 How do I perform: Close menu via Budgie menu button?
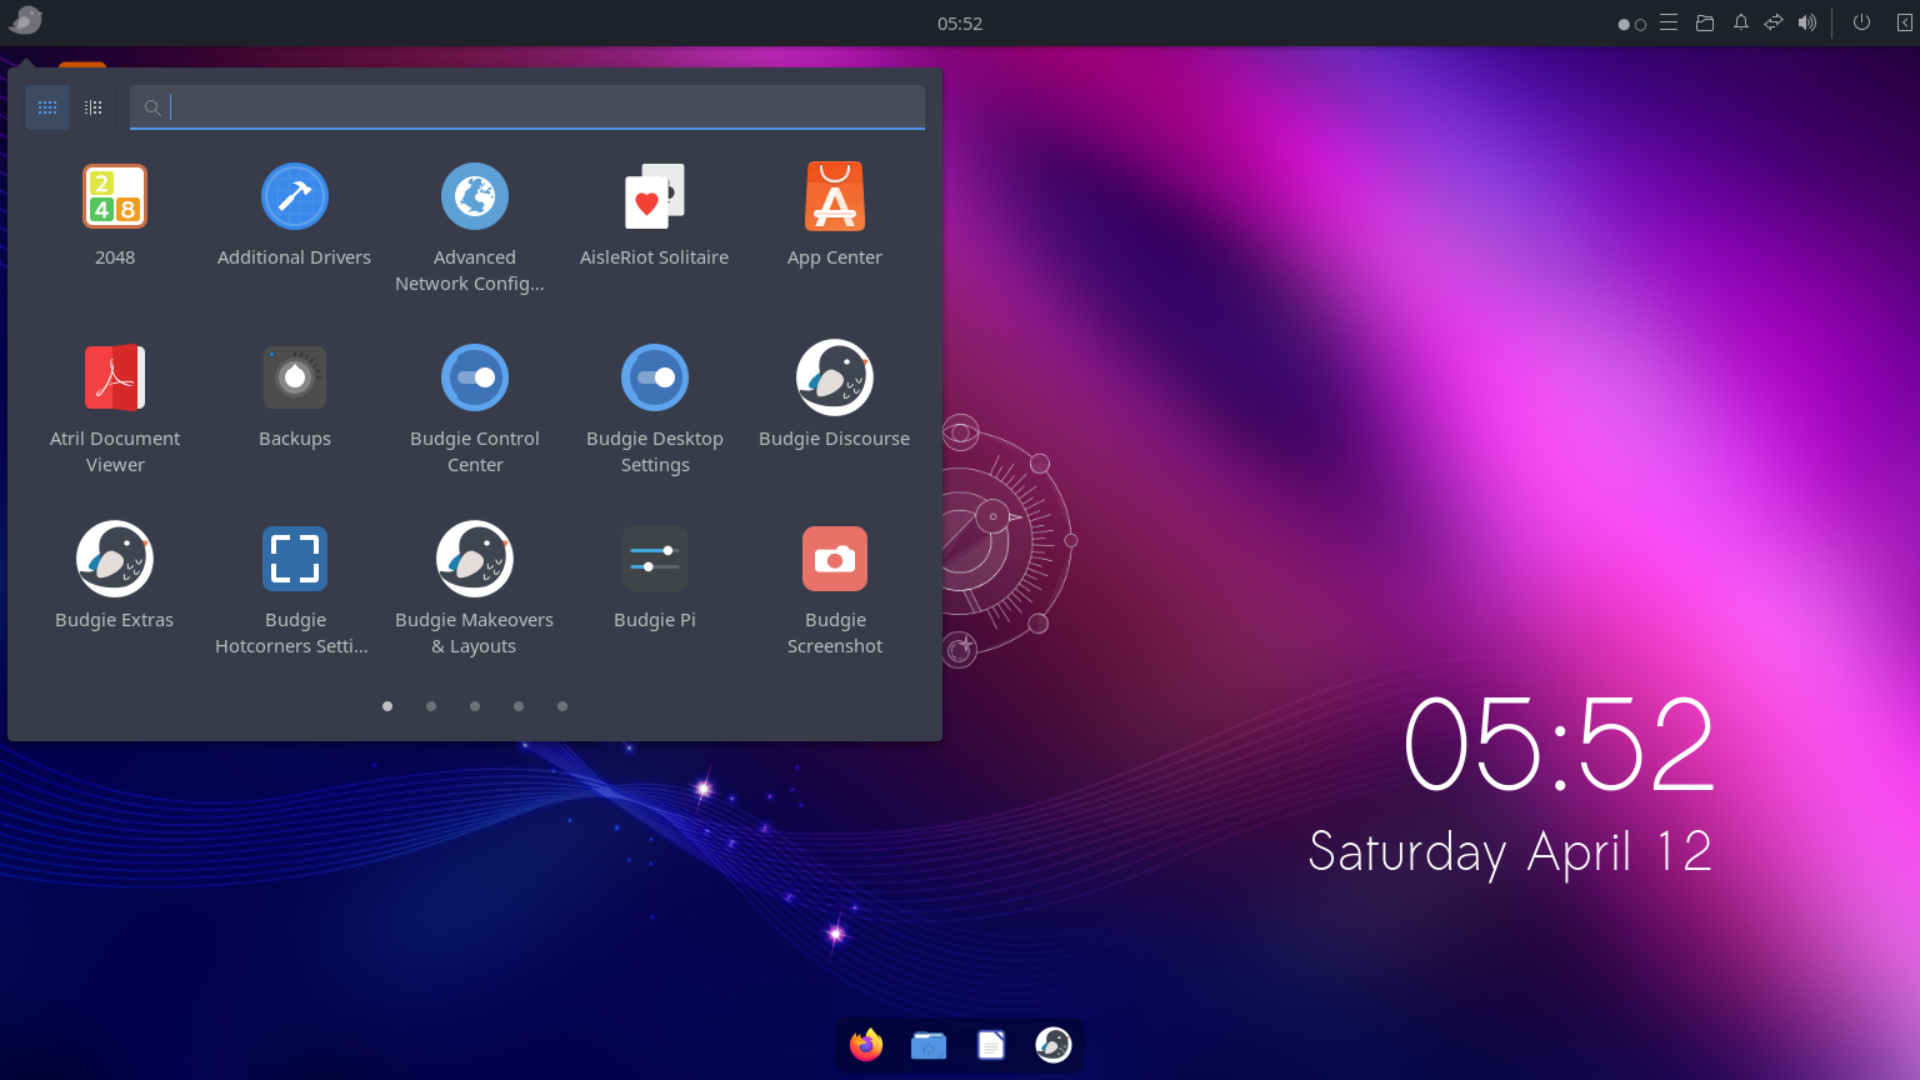coord(26,21)
